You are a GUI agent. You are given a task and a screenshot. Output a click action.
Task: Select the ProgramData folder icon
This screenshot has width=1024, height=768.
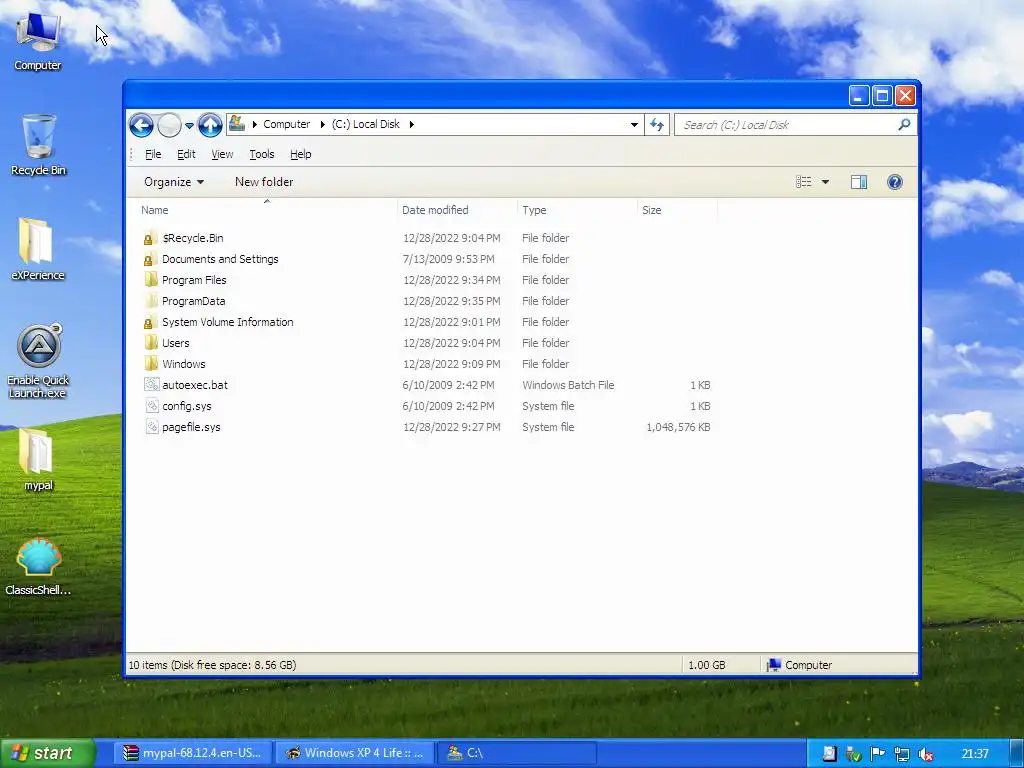click(x=151, y=301)
